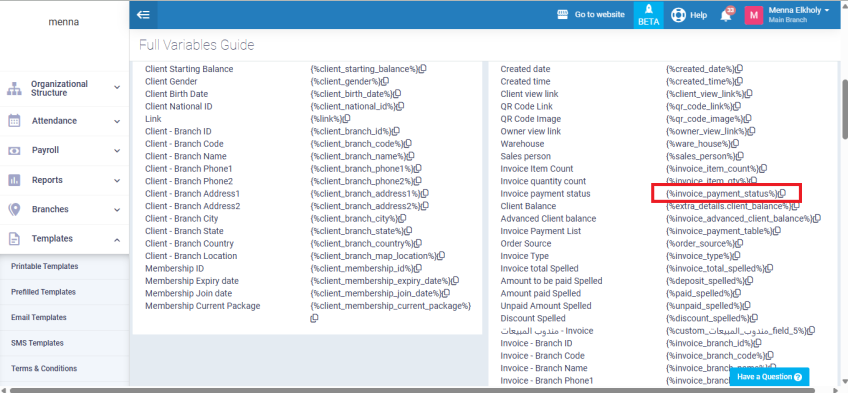Collapse sidebar with the back arrow icon

143,15
